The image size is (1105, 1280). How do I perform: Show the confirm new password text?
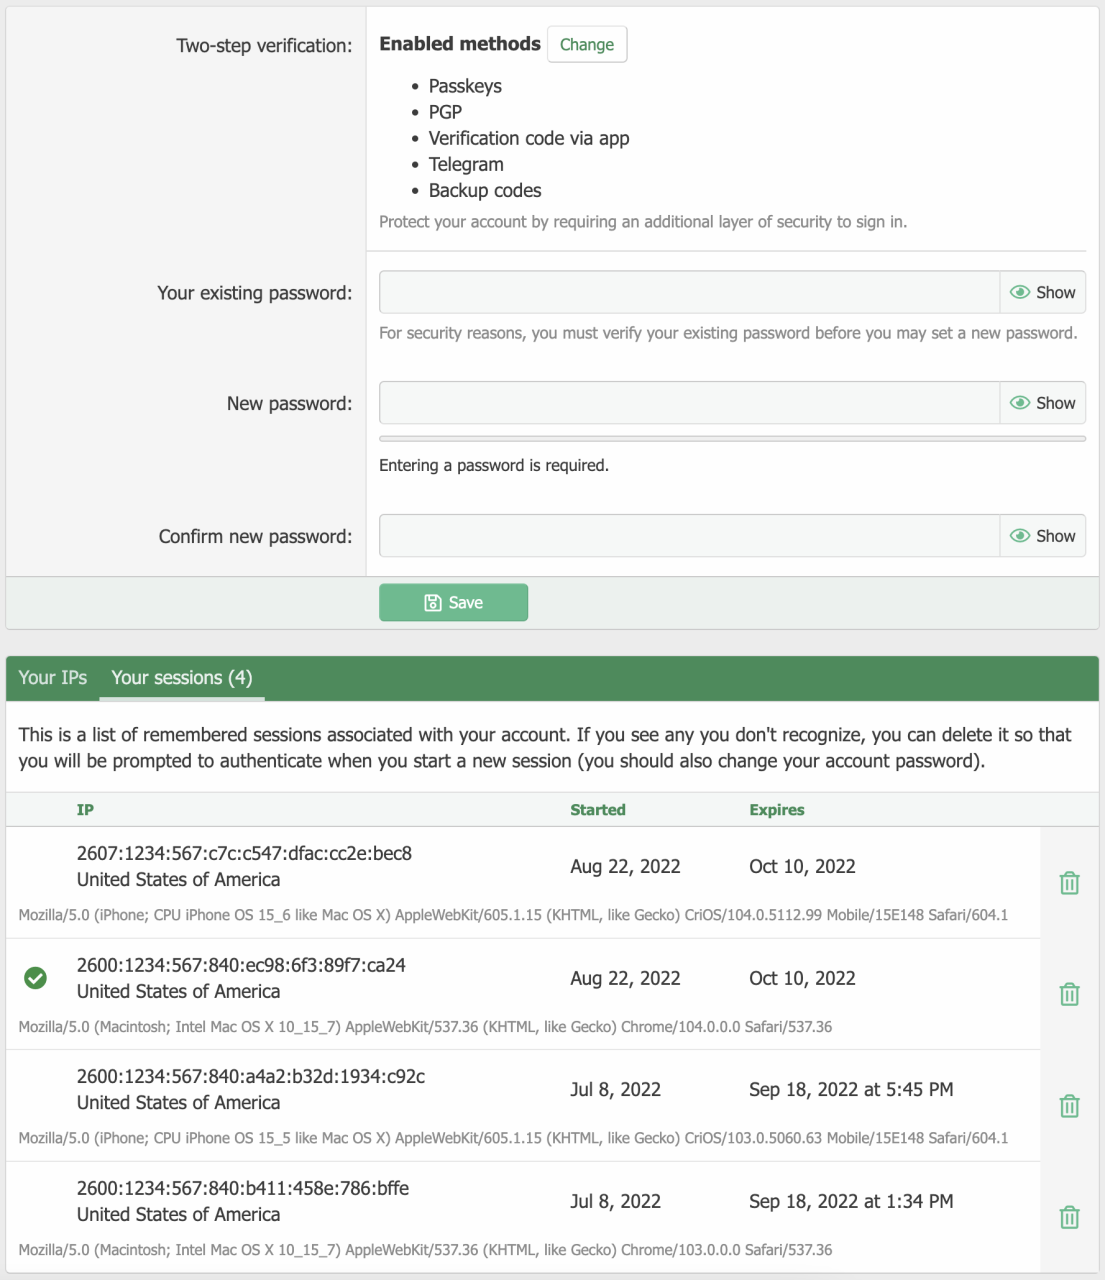tap(1043, 536)
